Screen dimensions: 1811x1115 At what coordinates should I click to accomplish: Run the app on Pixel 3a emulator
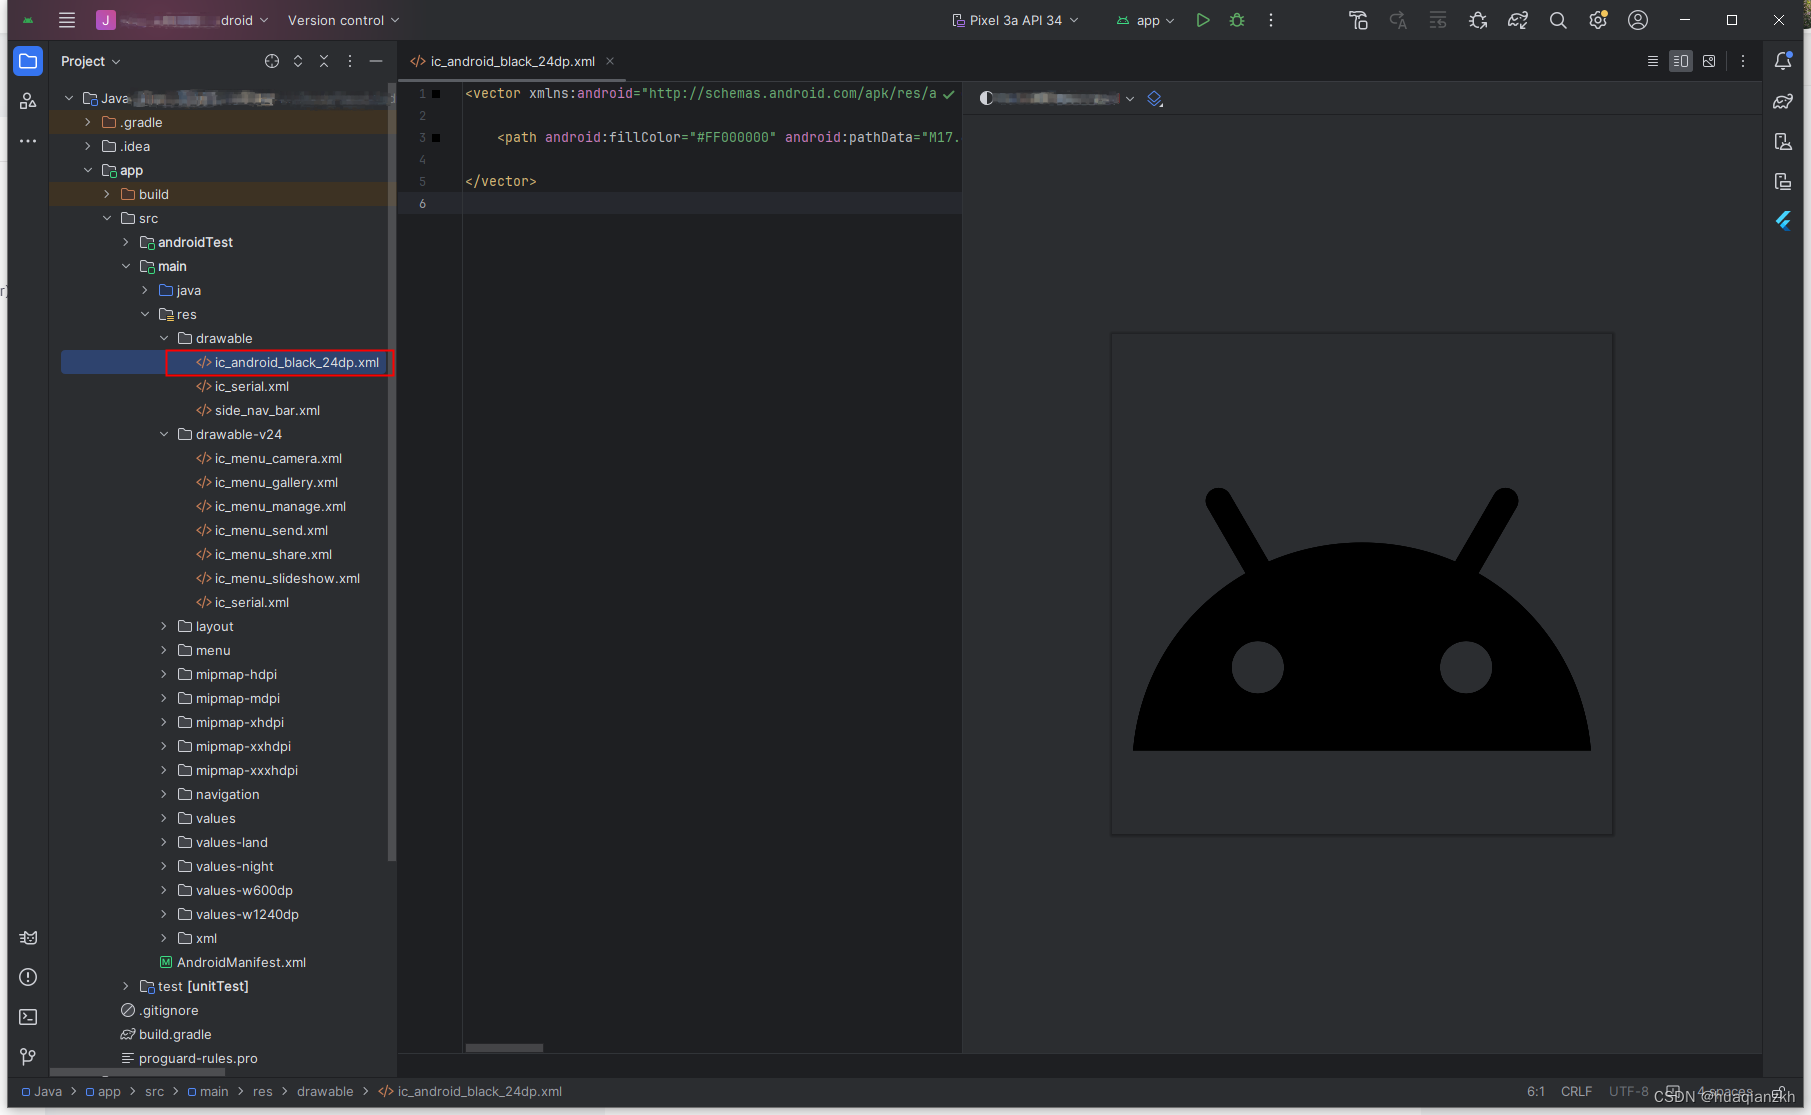1203,20
